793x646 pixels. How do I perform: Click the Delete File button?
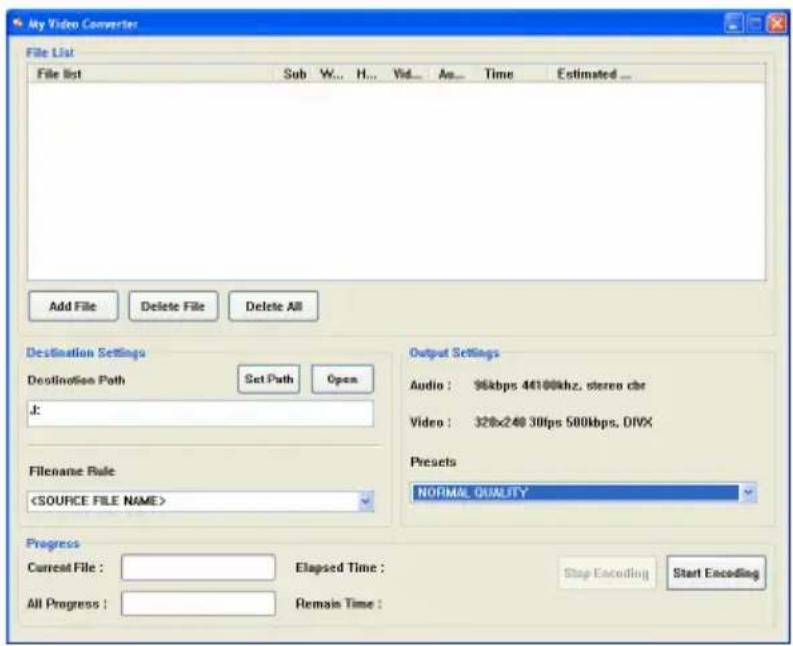click(173, 306)
